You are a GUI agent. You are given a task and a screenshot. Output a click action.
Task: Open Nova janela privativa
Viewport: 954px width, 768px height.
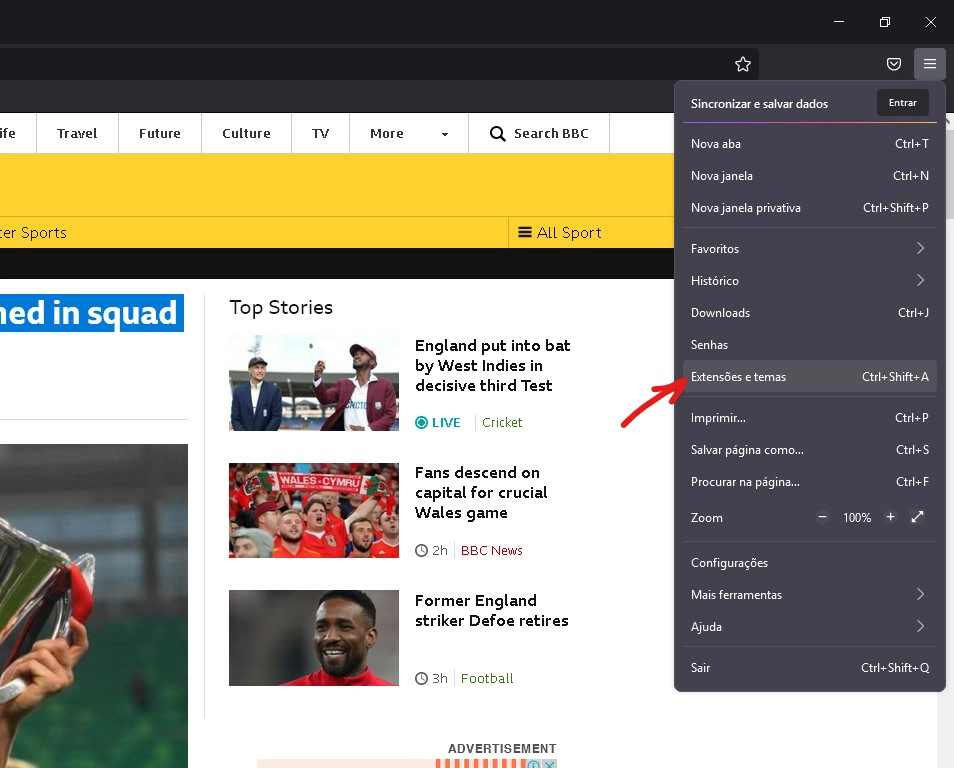click(809, 208)
